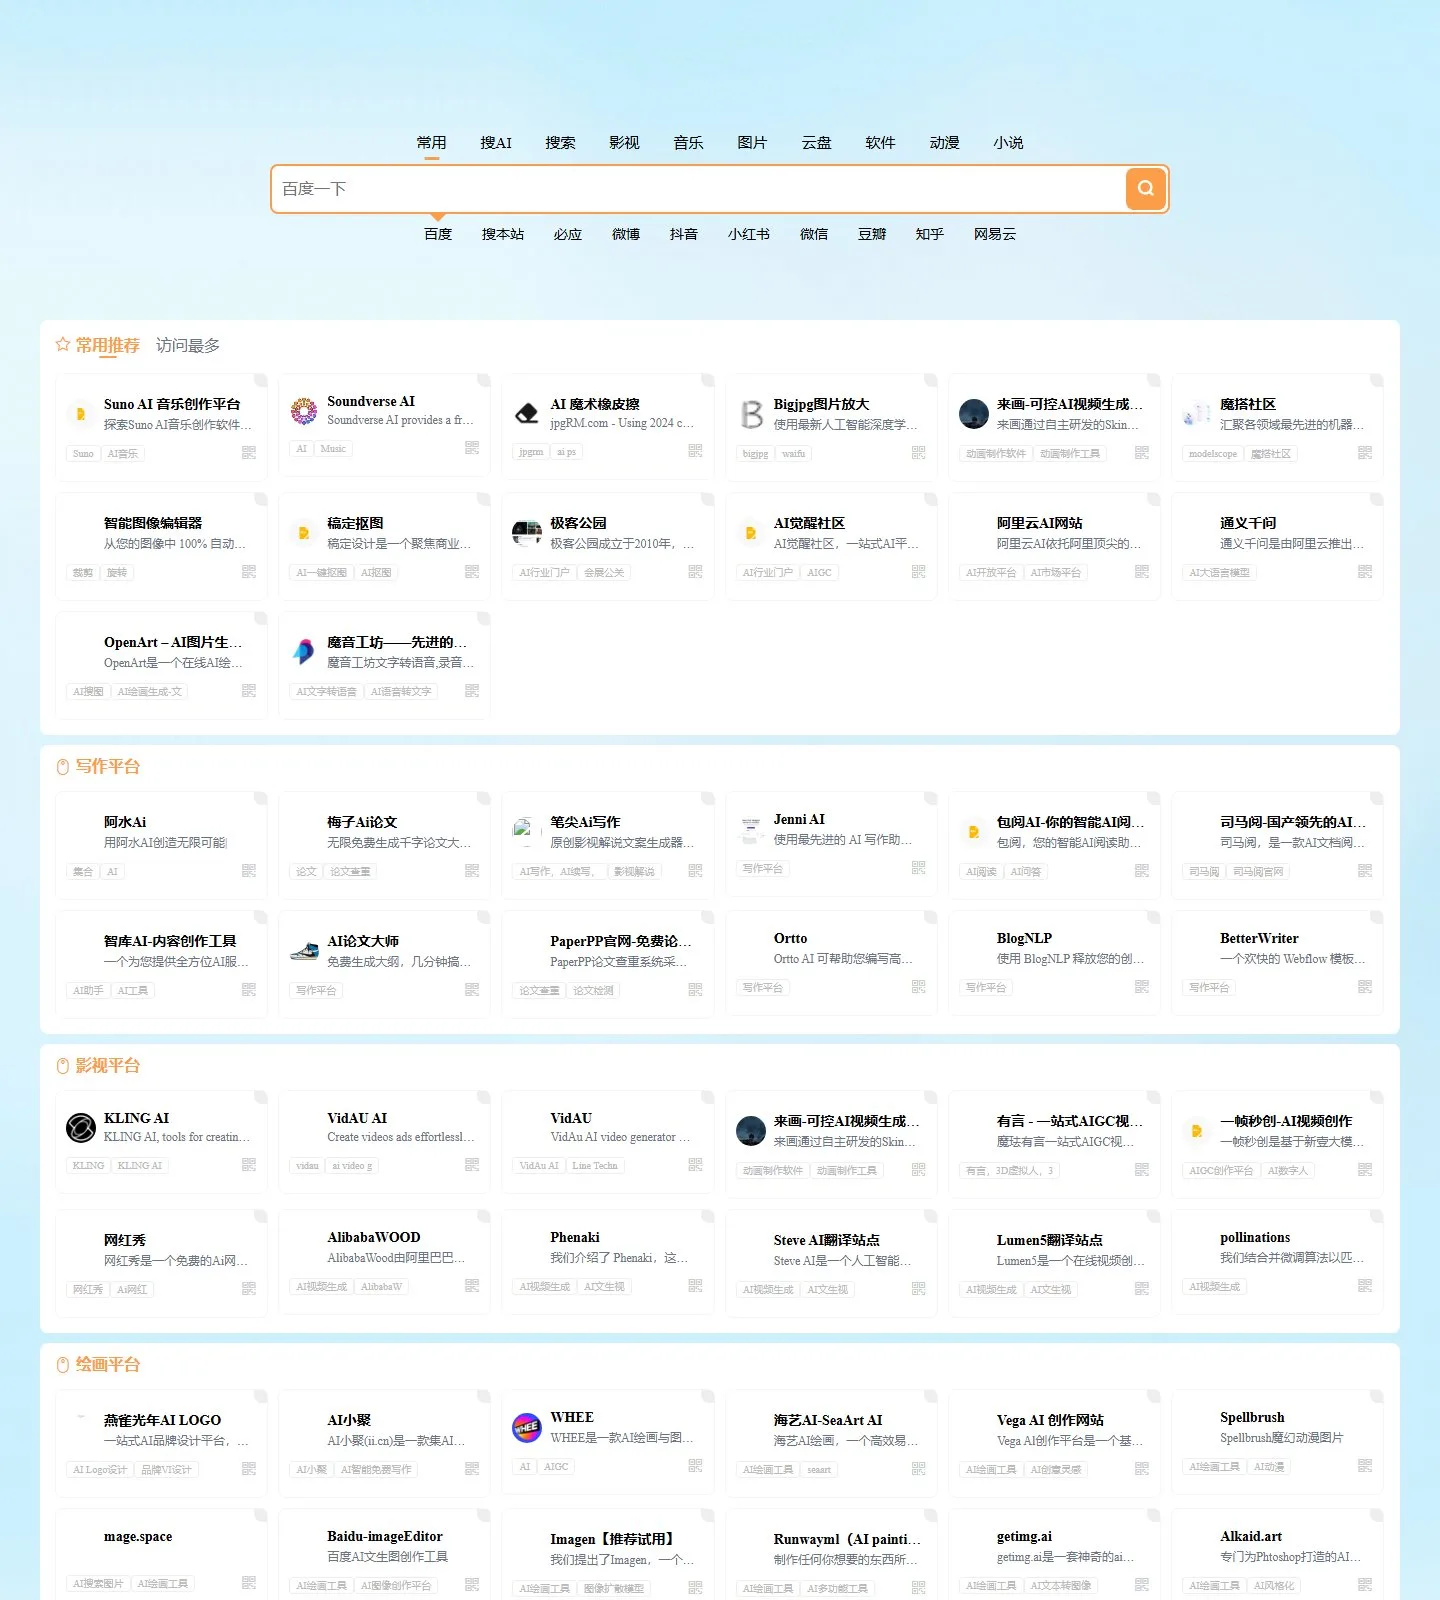Choose 小红书 as the search engine
The image size is (1440, 1600).
(749, 234)
